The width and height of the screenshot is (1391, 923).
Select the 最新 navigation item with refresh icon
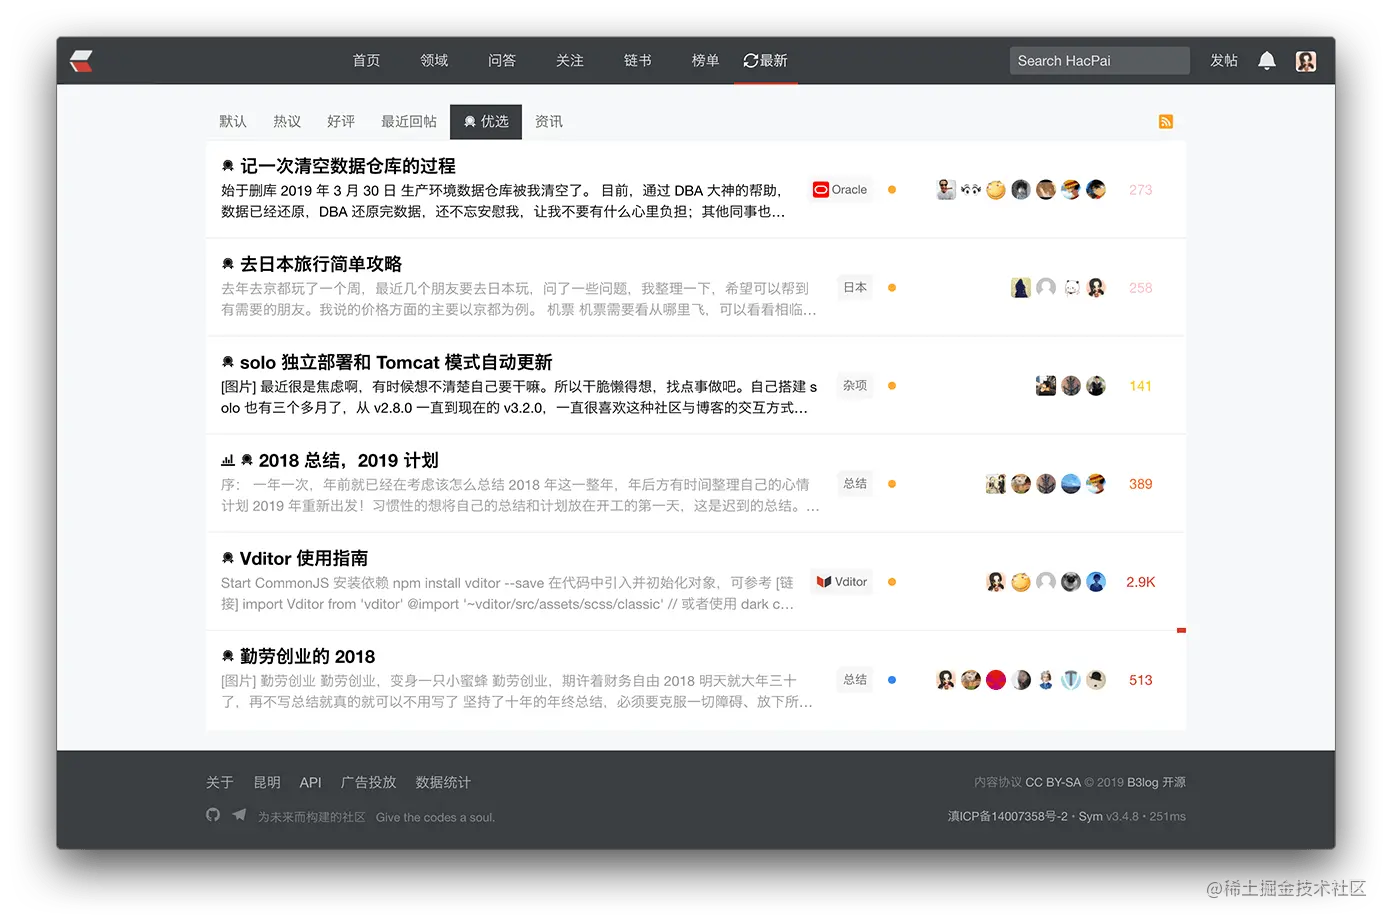(766, 61)
